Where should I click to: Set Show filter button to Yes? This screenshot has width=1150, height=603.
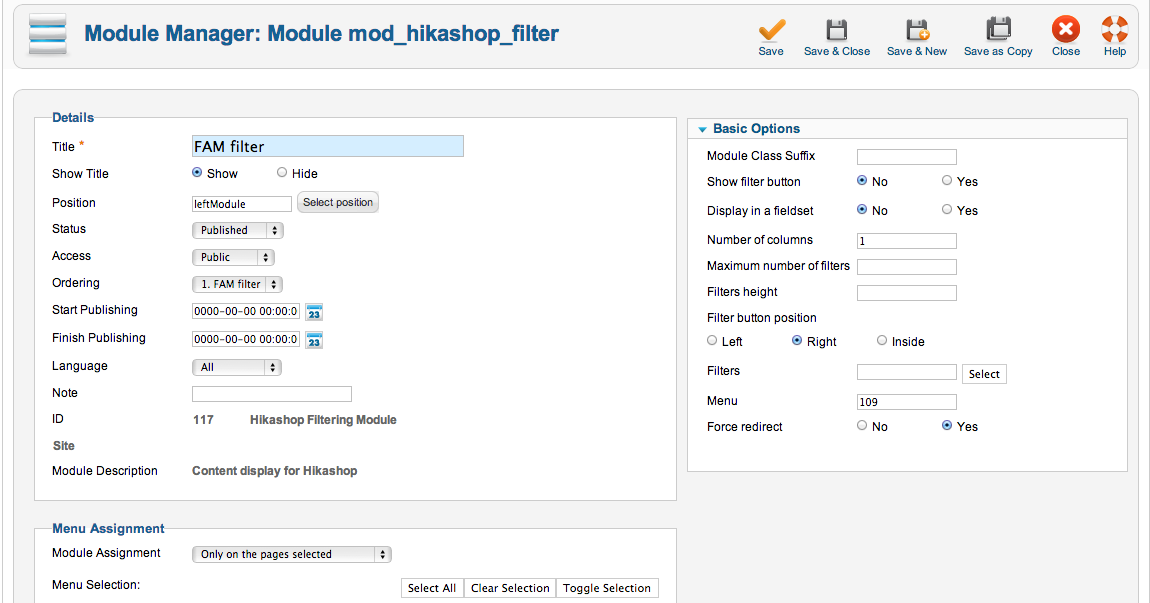pos(947,181)
